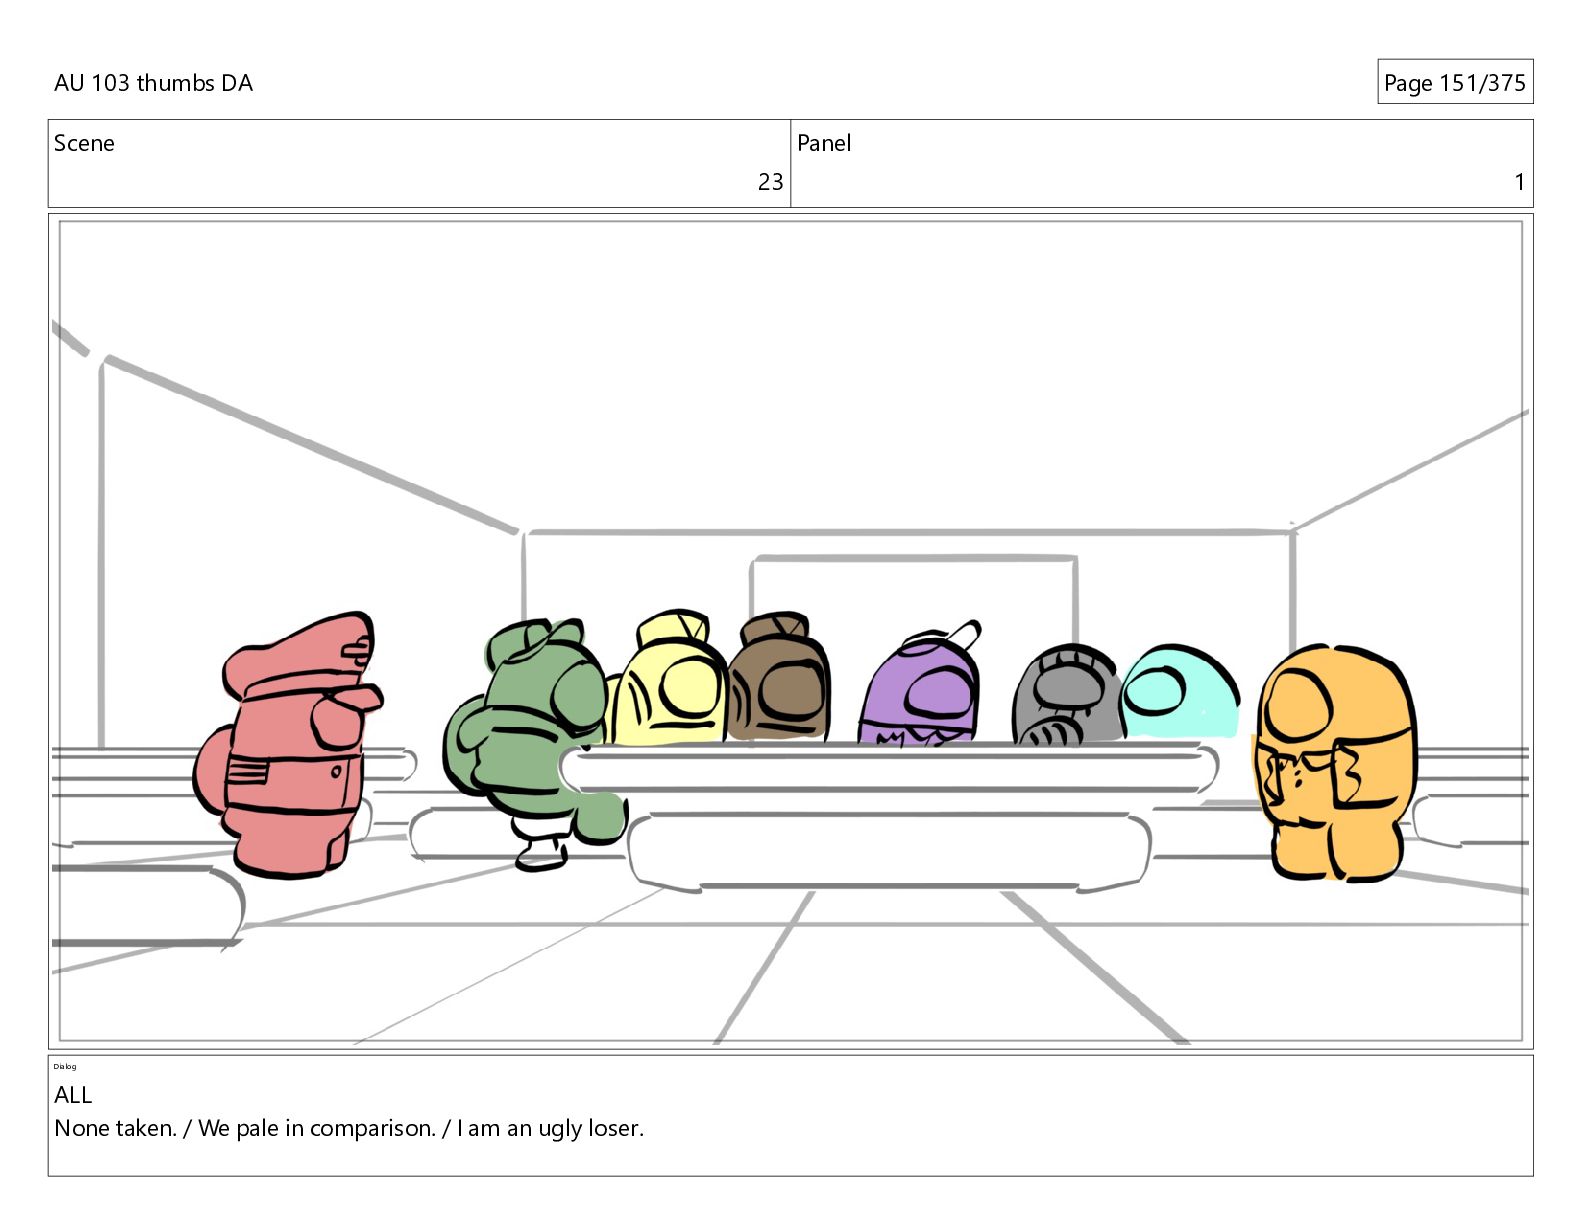The width and height of the screenshot is (1584, 1224).
Task: Click the panel number 1
Action: (1519, 182)
